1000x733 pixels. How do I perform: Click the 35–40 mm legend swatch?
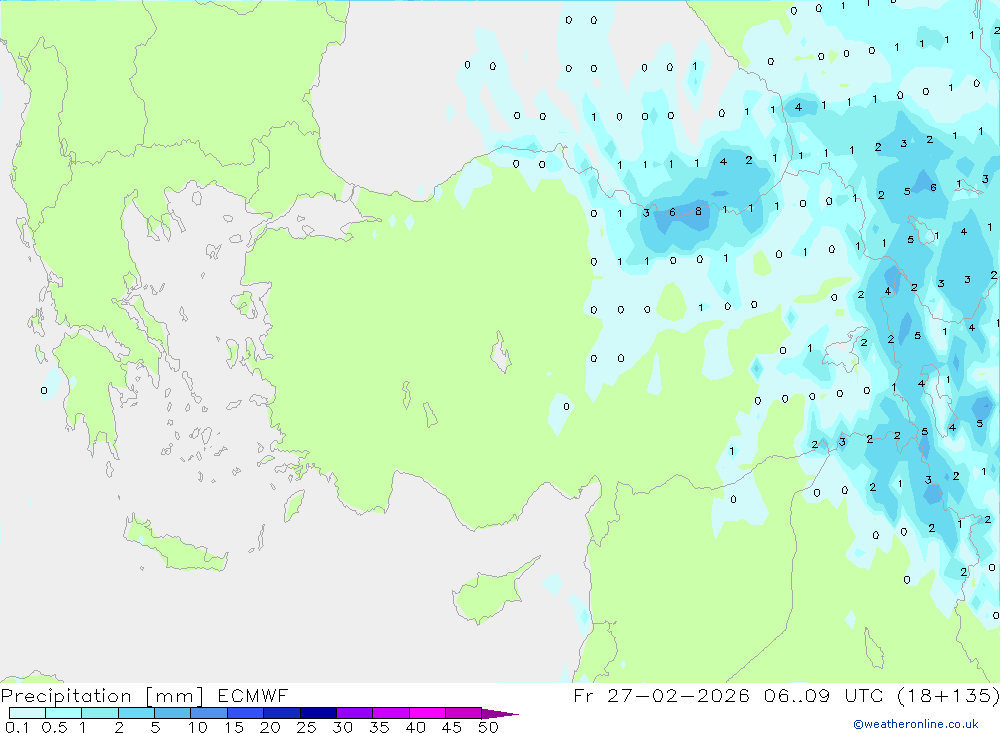[390, 713]
